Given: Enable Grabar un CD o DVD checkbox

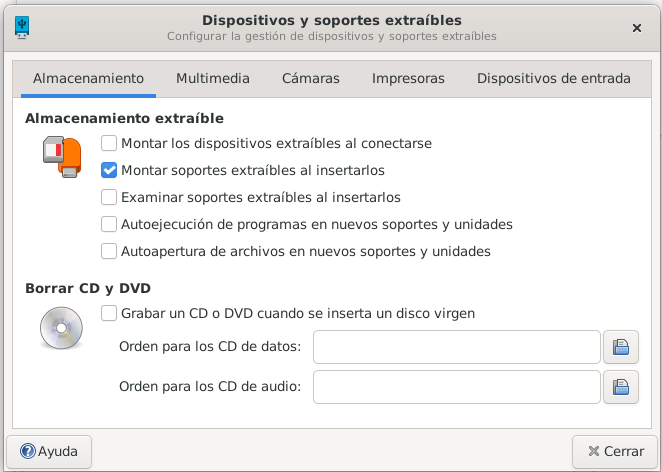Looking at the screenshot, I should click(x=110, y=313).
